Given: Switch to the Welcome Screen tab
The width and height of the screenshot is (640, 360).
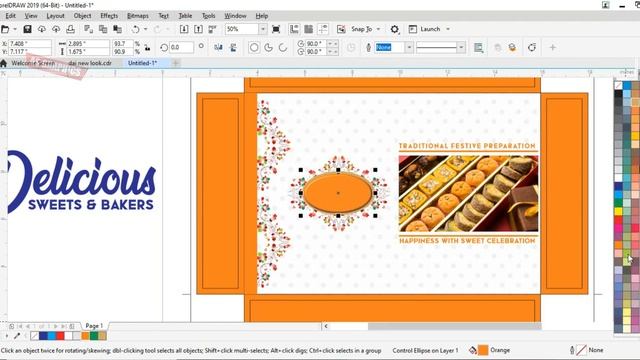Looking at the screenshot, I should (x=33, y=63).
